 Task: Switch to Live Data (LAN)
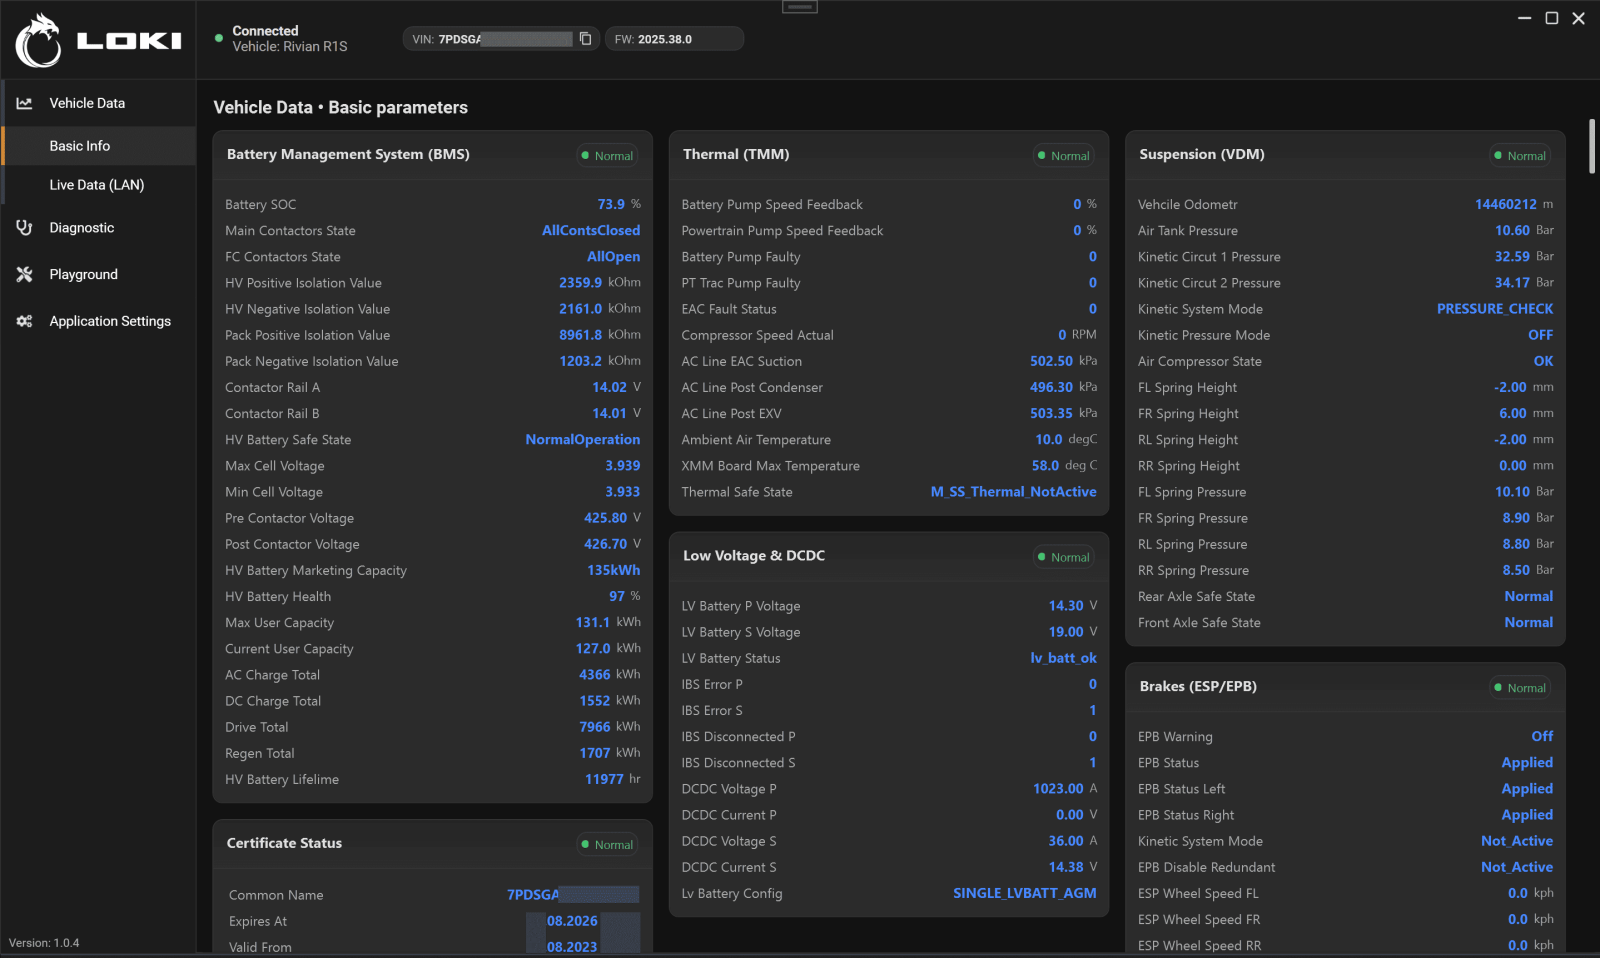point(97,185)
